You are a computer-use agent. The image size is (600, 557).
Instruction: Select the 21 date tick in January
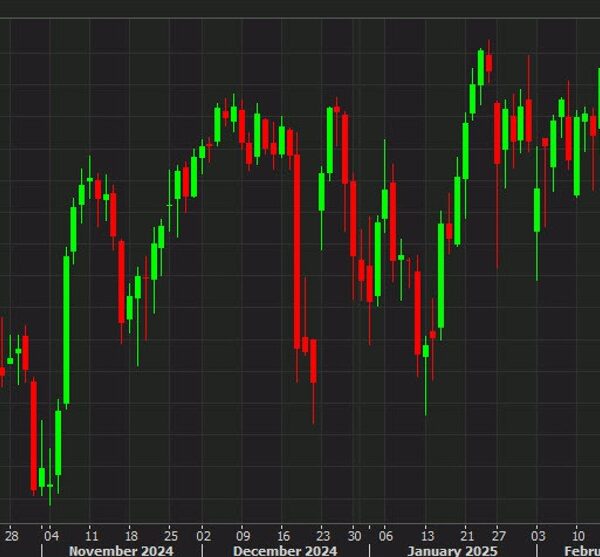coord(468,534)
